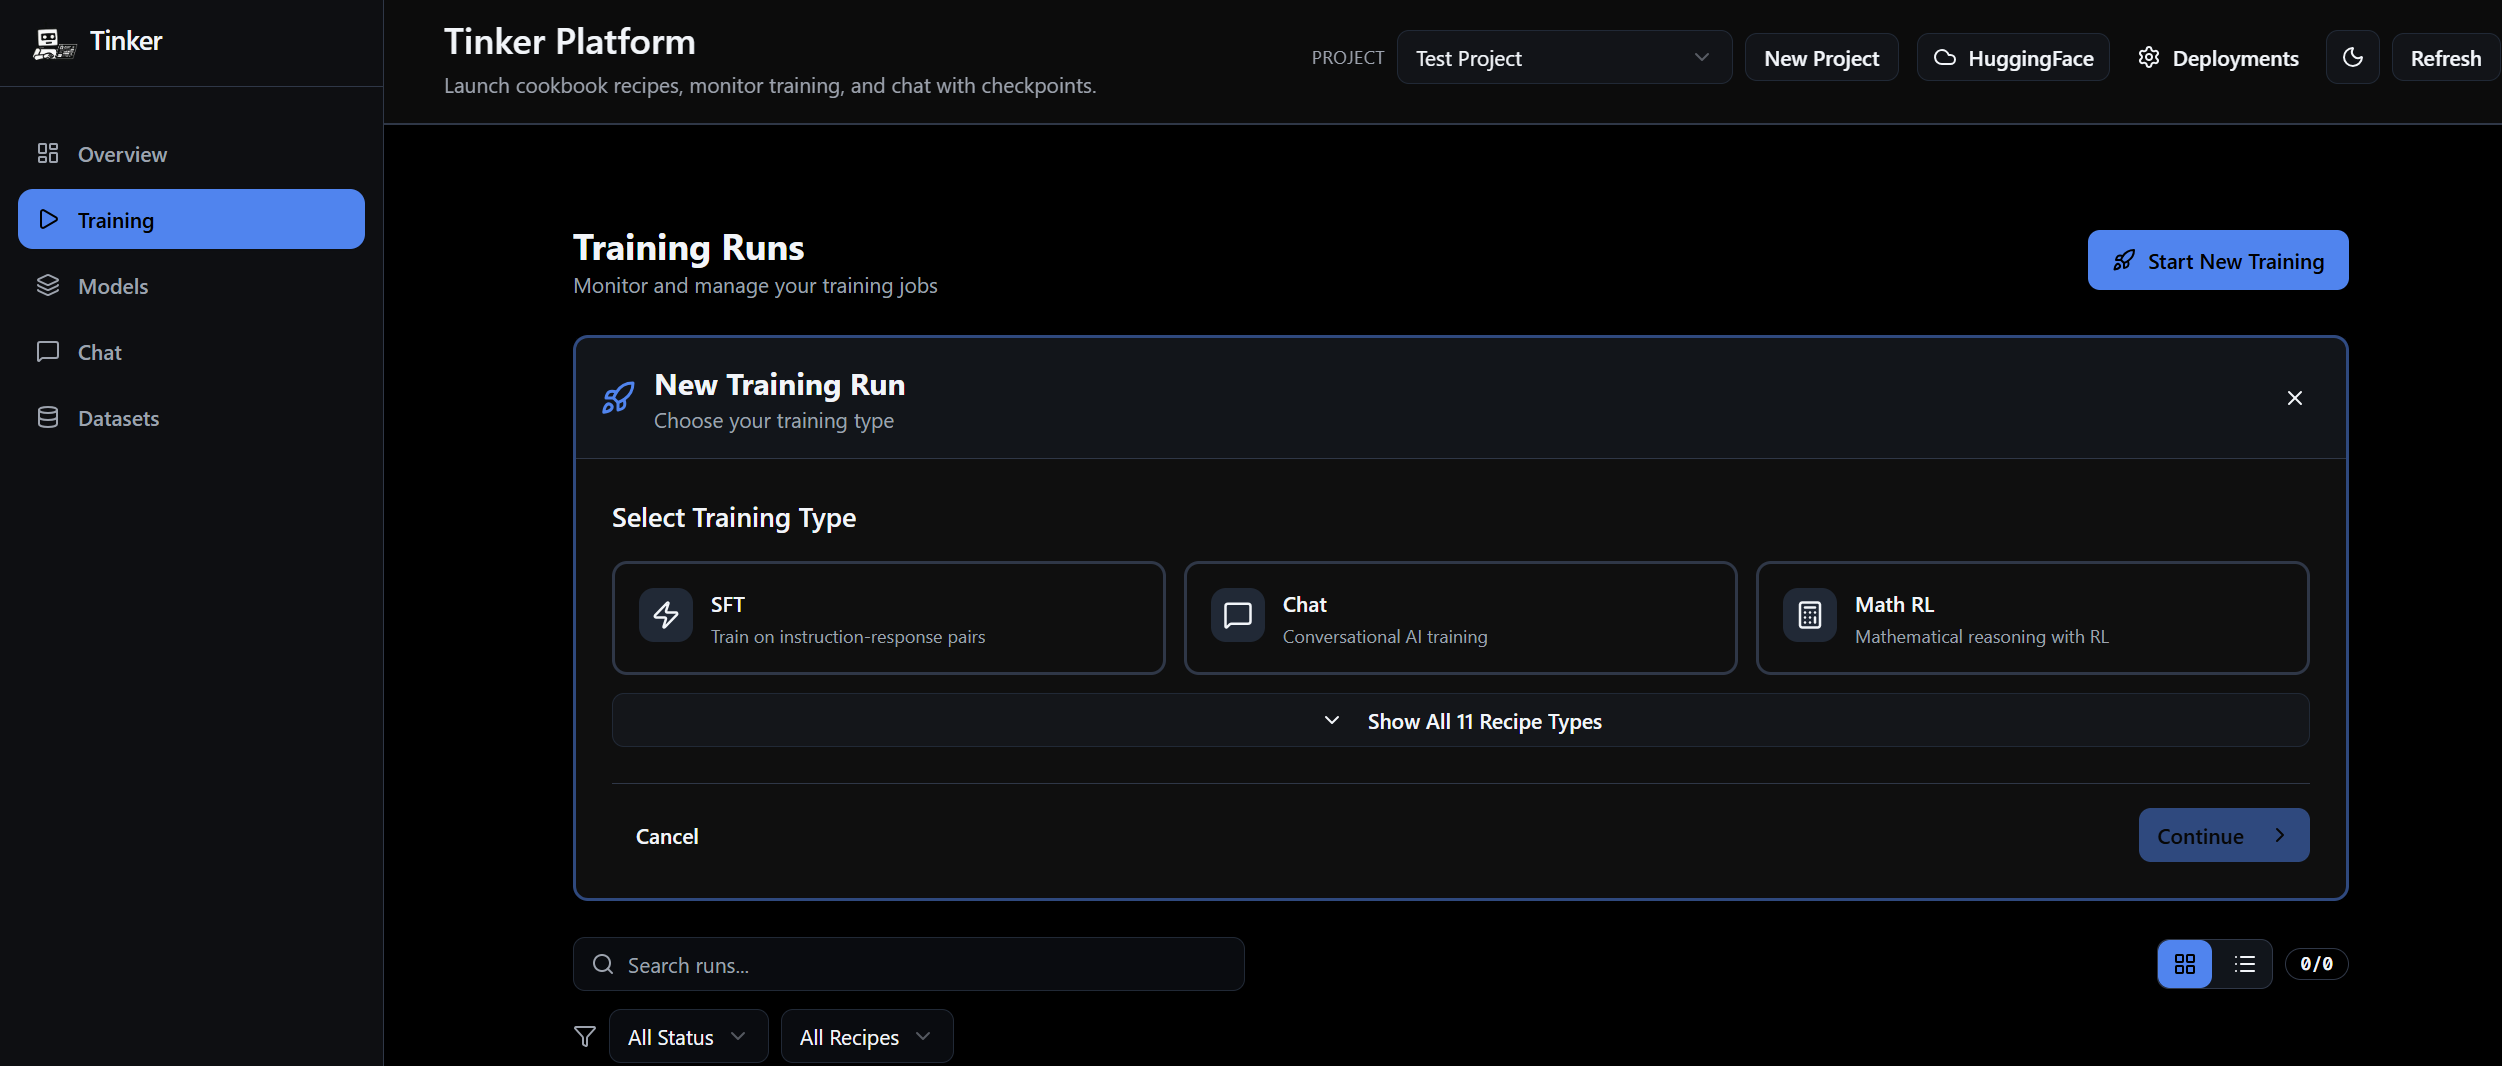This screenshot has width=2502, height=1066.
Task: Open the Deployments settings page
Action: pyautogui.click(x=2218, y=57)
